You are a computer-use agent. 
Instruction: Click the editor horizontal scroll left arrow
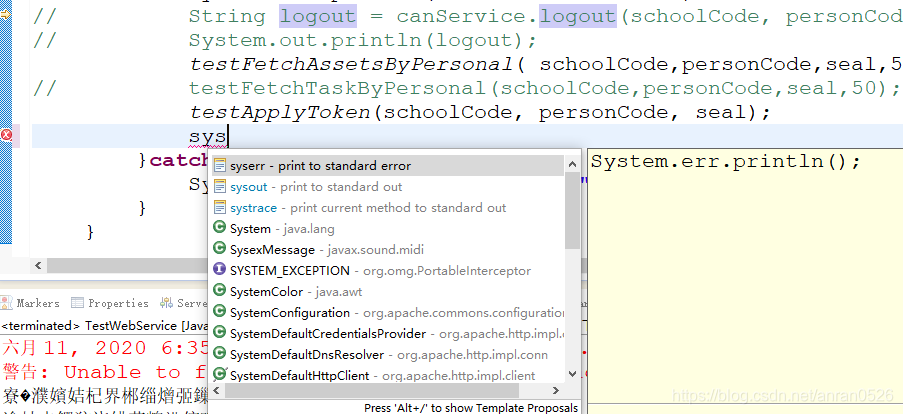(39, 265)
